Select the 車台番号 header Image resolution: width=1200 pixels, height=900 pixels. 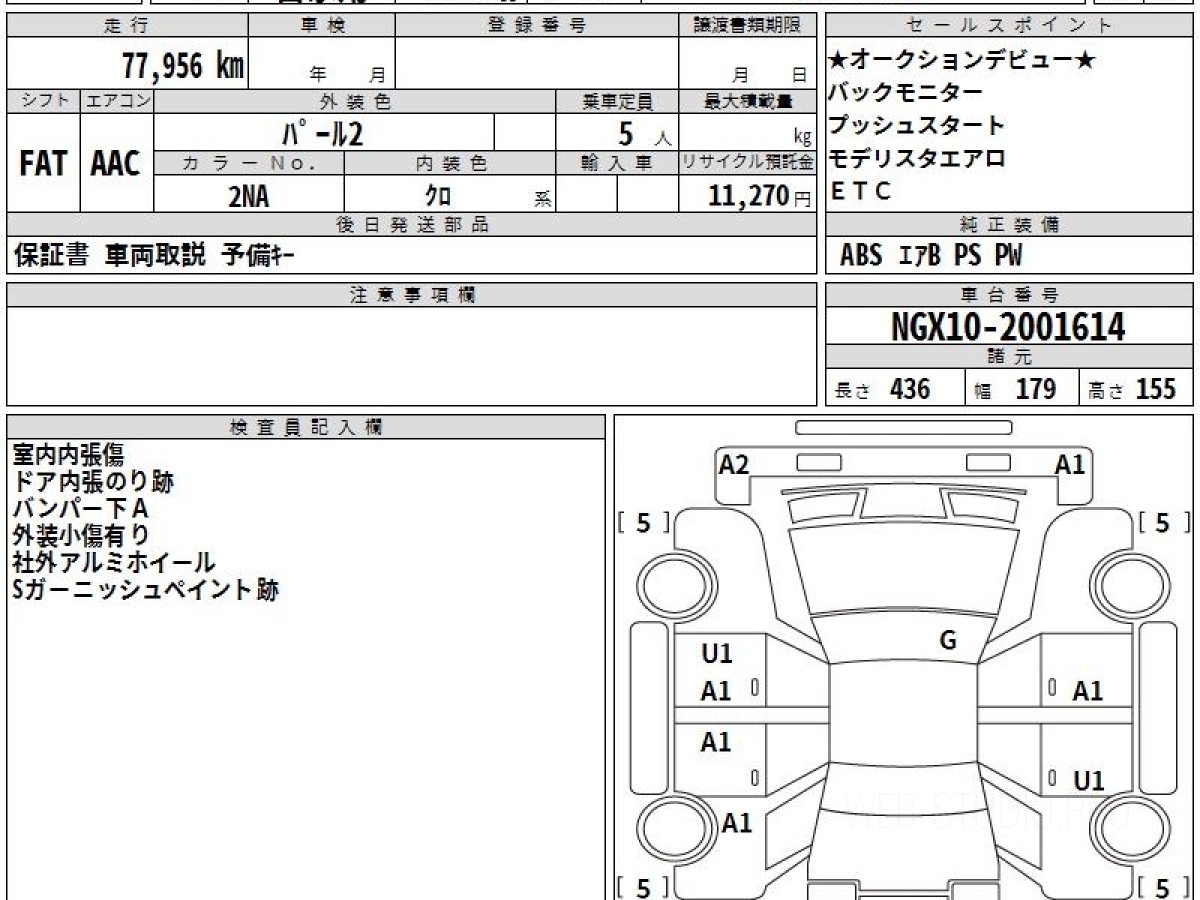pos(1010,295)
